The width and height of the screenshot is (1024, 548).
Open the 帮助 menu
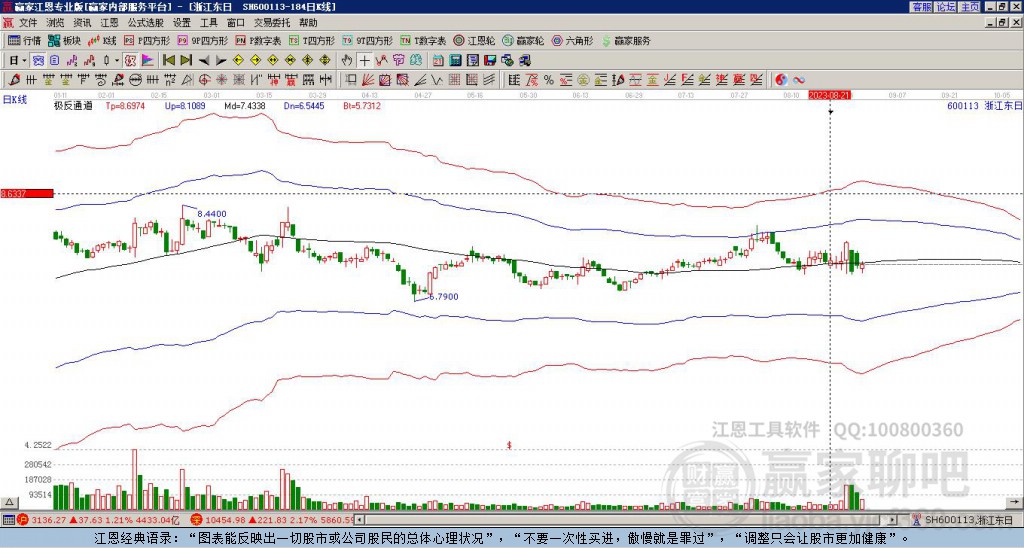pyautogui.click(x=308, y=23)
